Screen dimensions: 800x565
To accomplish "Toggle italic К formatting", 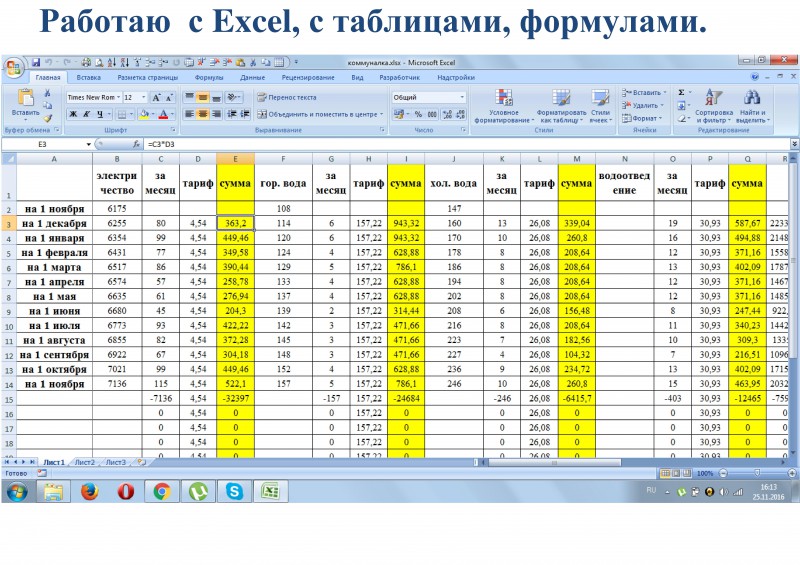I will point(86,114).
